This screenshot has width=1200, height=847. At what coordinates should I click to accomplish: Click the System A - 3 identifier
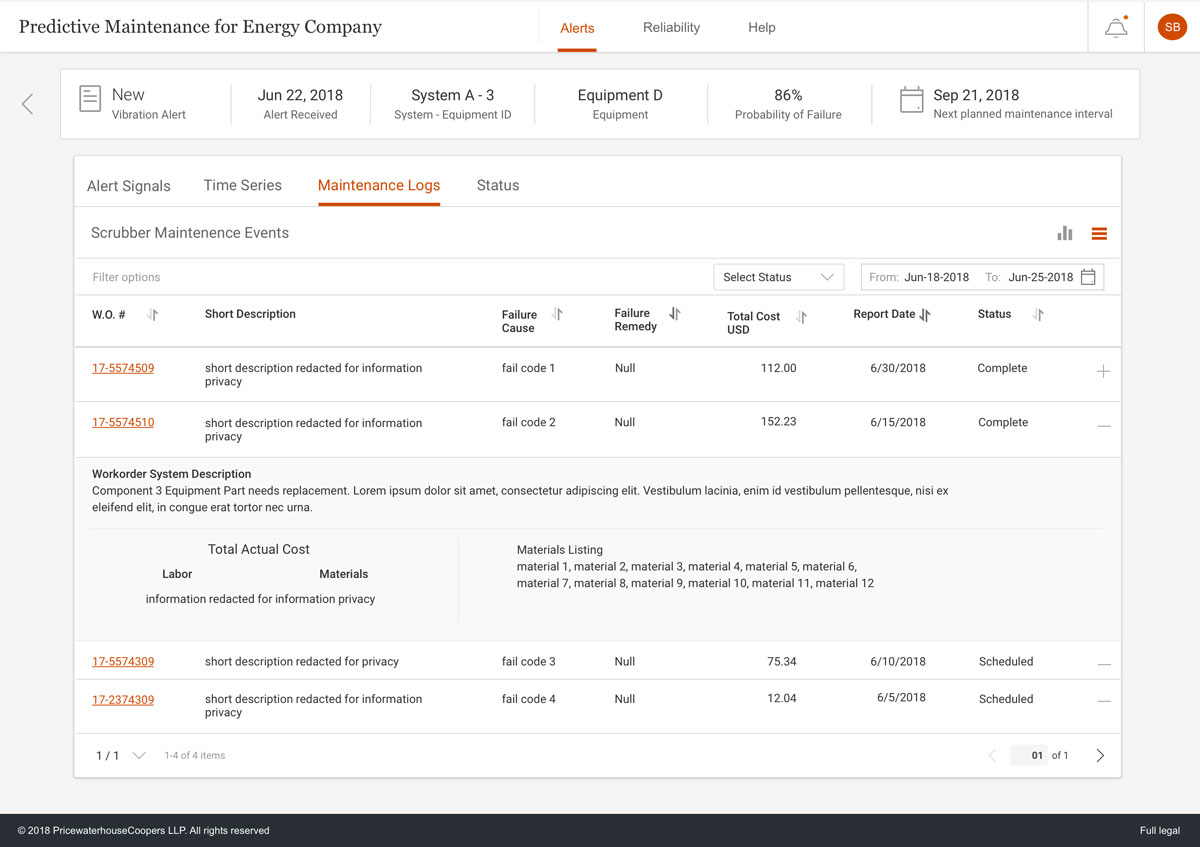(453, 95)
